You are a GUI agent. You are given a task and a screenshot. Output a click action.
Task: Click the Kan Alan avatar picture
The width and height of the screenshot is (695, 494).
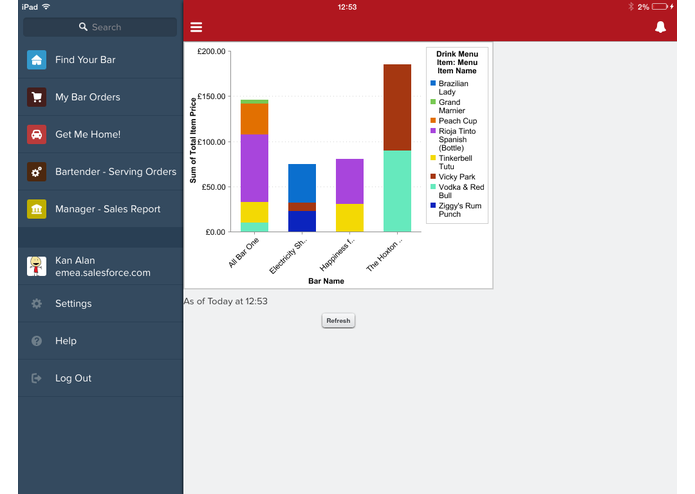(36, 266)
